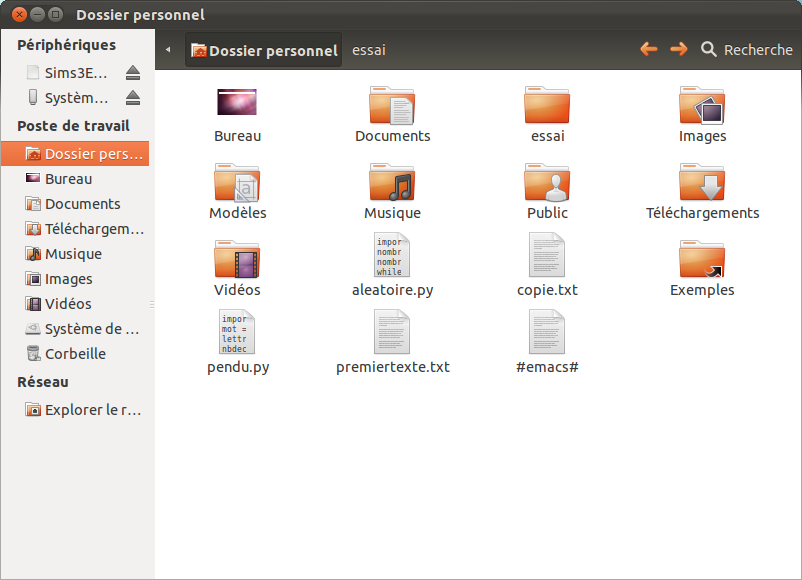Open the Téléchargements folder icon in main view
Screen dimensions: 802x580
tap(702, 182)
